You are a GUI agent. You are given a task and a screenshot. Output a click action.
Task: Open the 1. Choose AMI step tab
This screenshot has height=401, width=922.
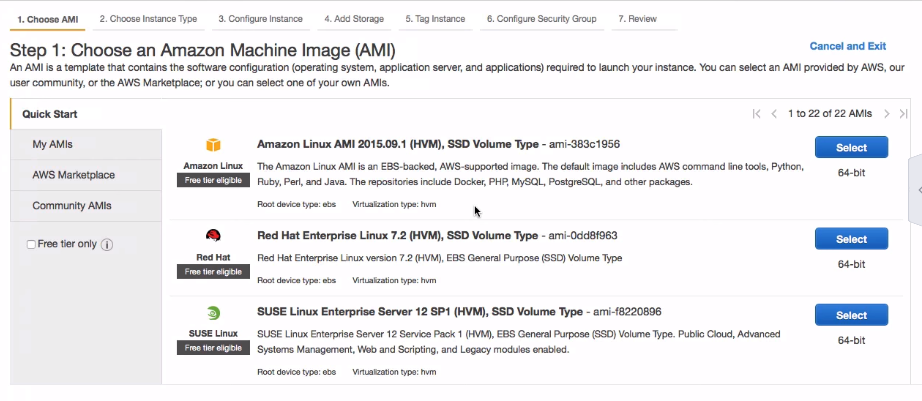click(48, 19)
